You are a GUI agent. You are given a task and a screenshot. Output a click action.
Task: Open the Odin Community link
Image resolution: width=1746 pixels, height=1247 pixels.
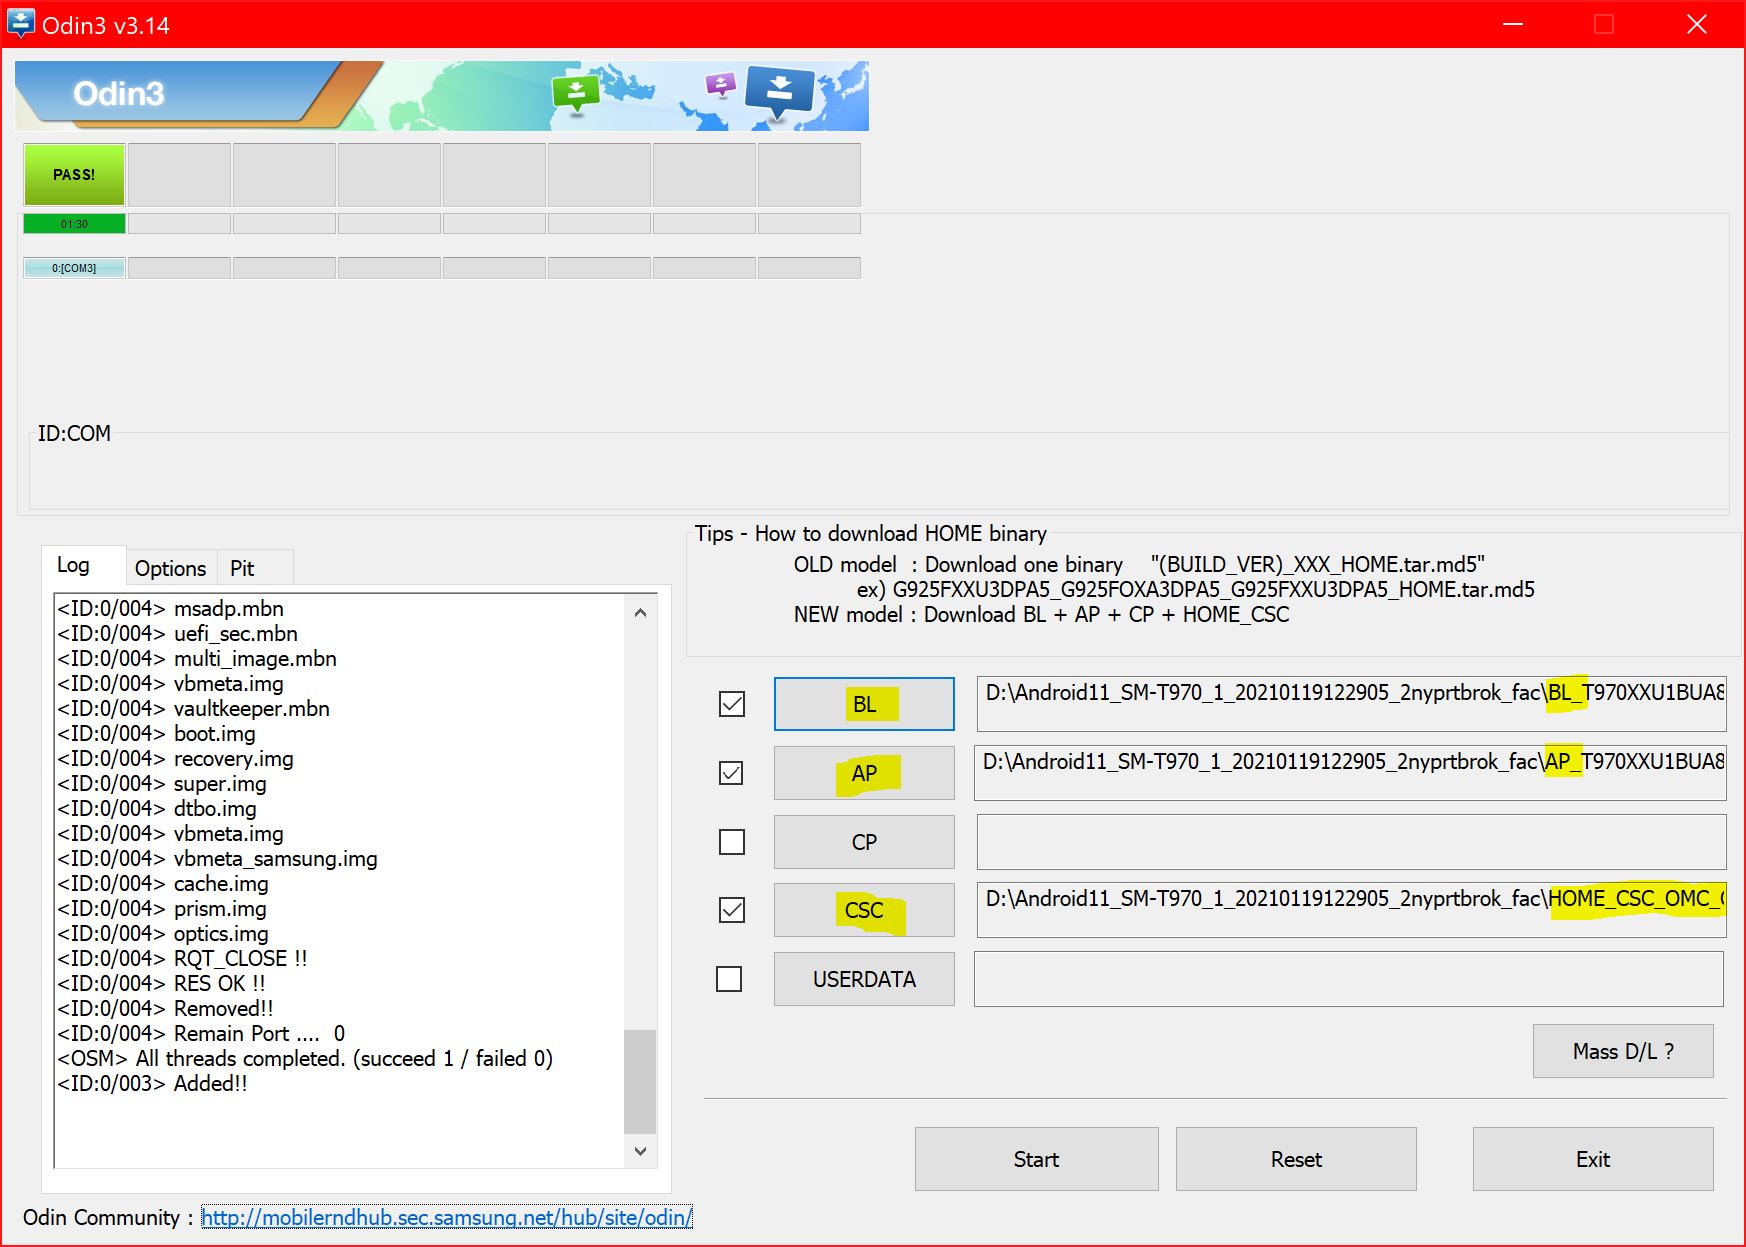pos(446,1217)
